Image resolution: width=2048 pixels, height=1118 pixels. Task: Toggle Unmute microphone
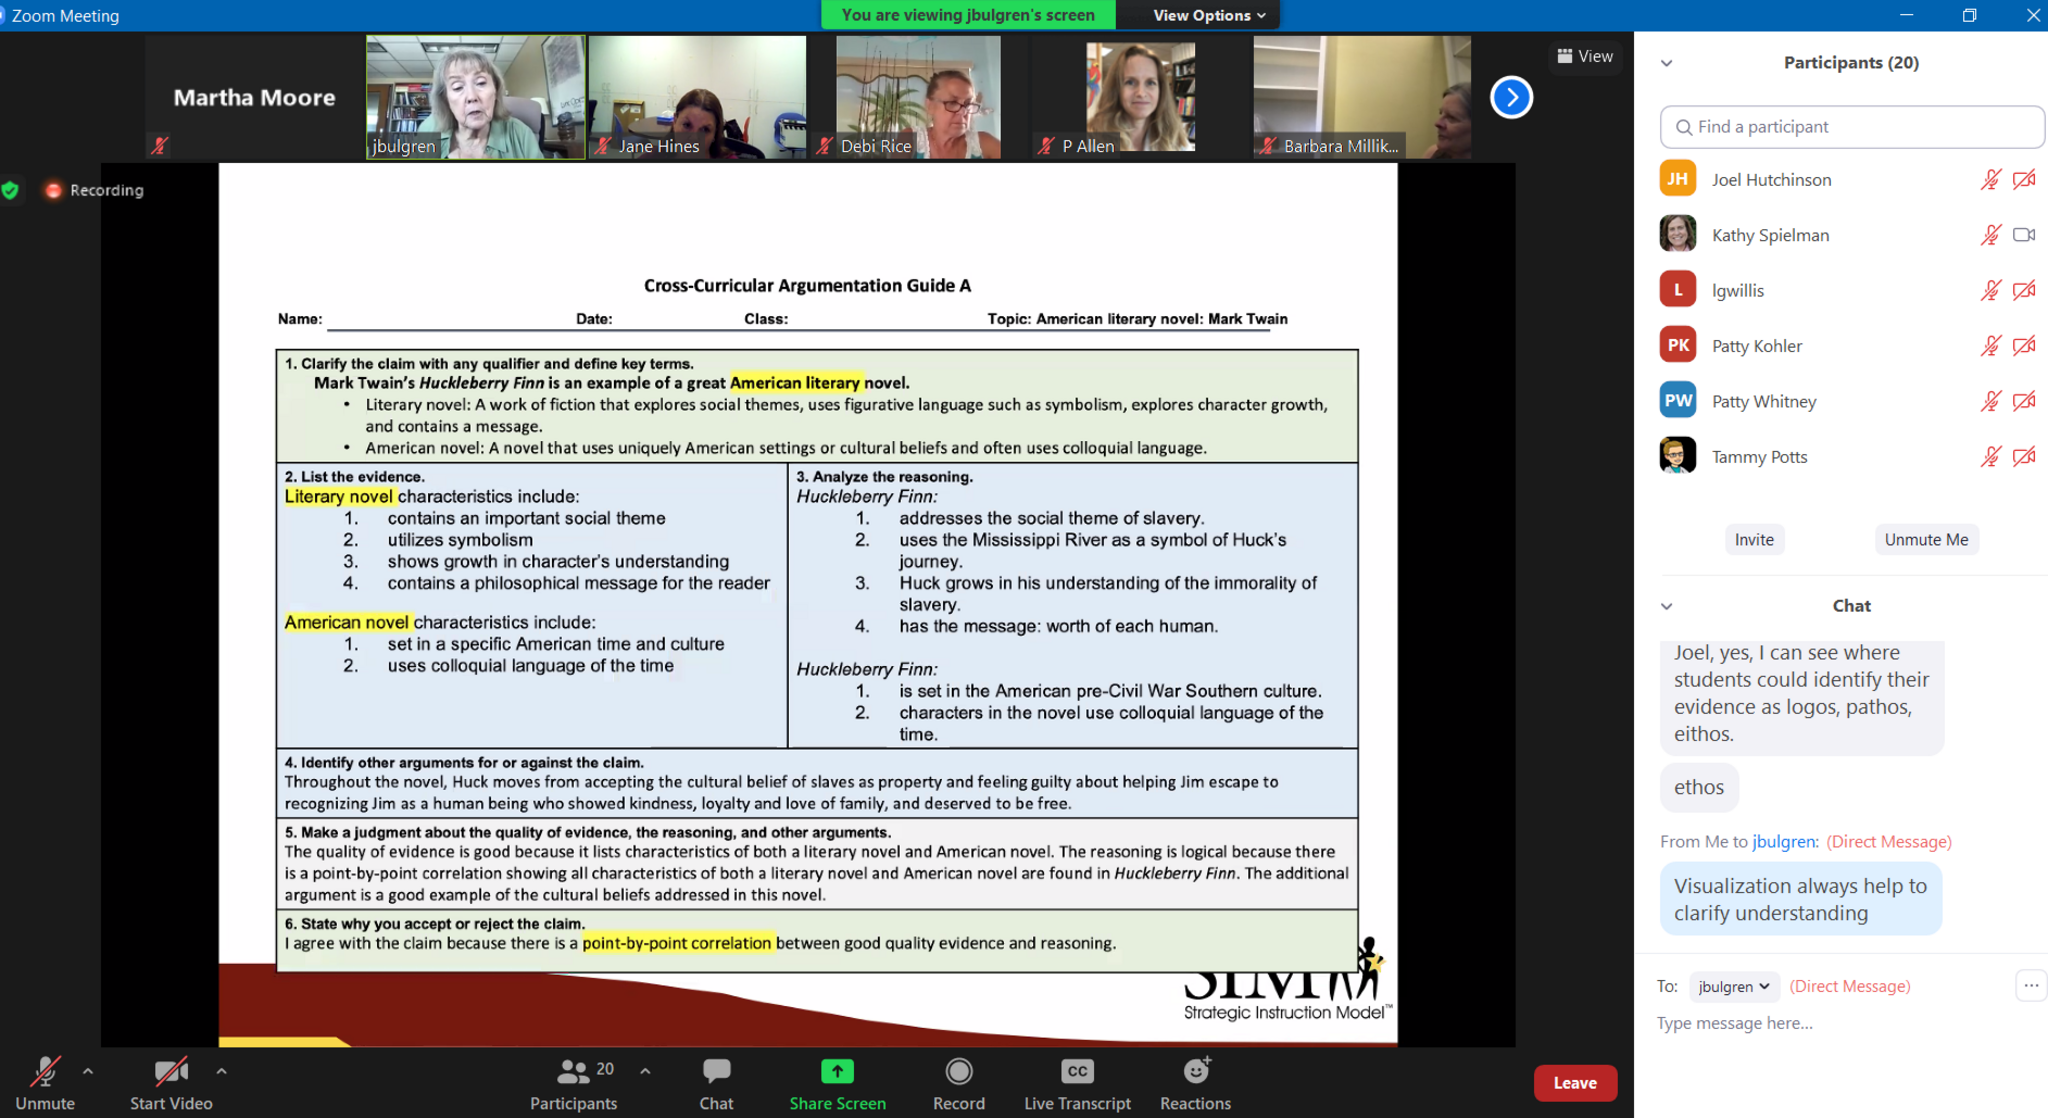pyautogui.click(x=44, y=1072)
